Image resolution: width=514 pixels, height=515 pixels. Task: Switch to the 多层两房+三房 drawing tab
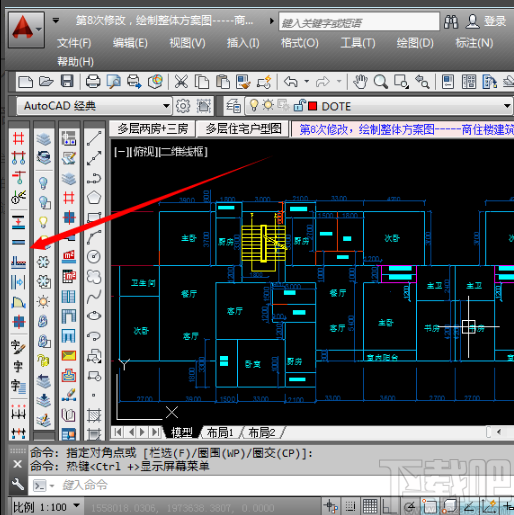coord(153,129)
